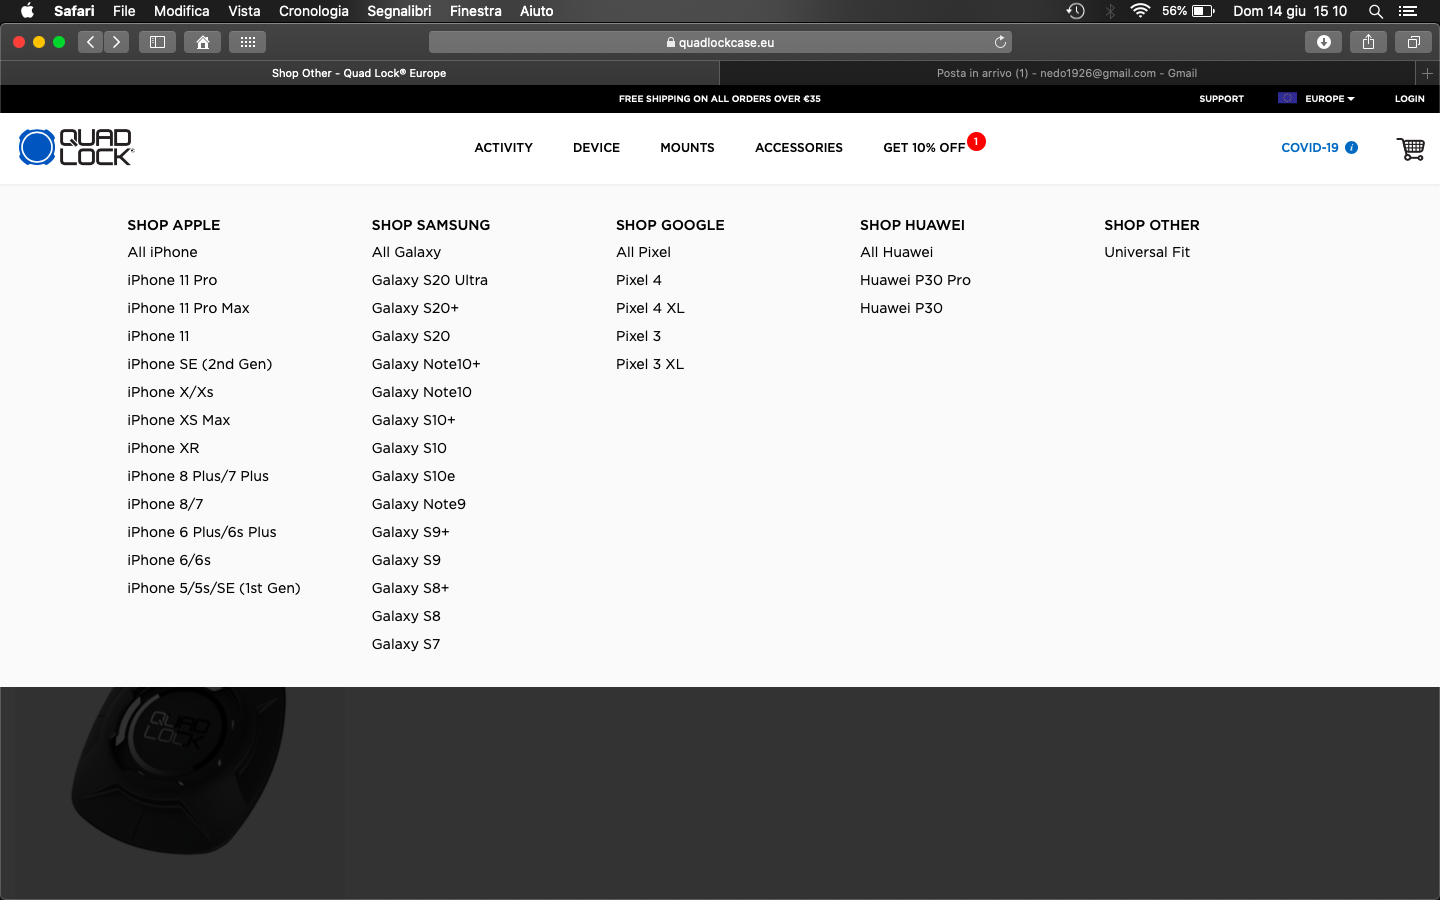Image resolution: width=1440 pixels, height=900 pixels.
Task: Open the Finestra menu
Action: 476,11
